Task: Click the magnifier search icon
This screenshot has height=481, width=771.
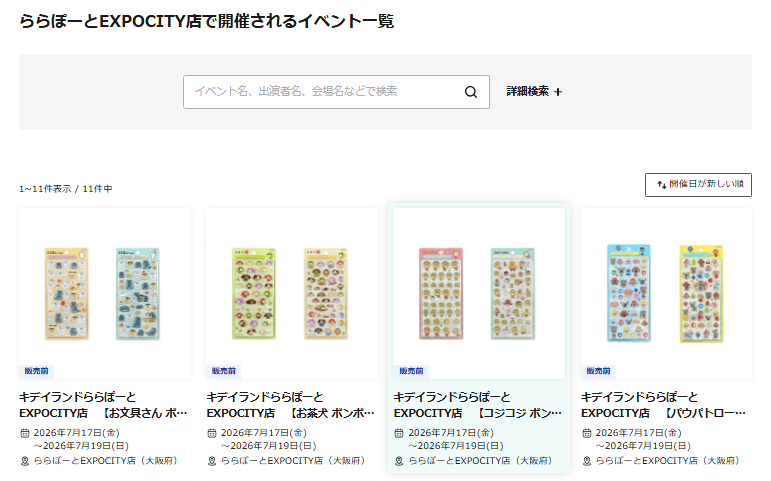Action: coord(471,92)
